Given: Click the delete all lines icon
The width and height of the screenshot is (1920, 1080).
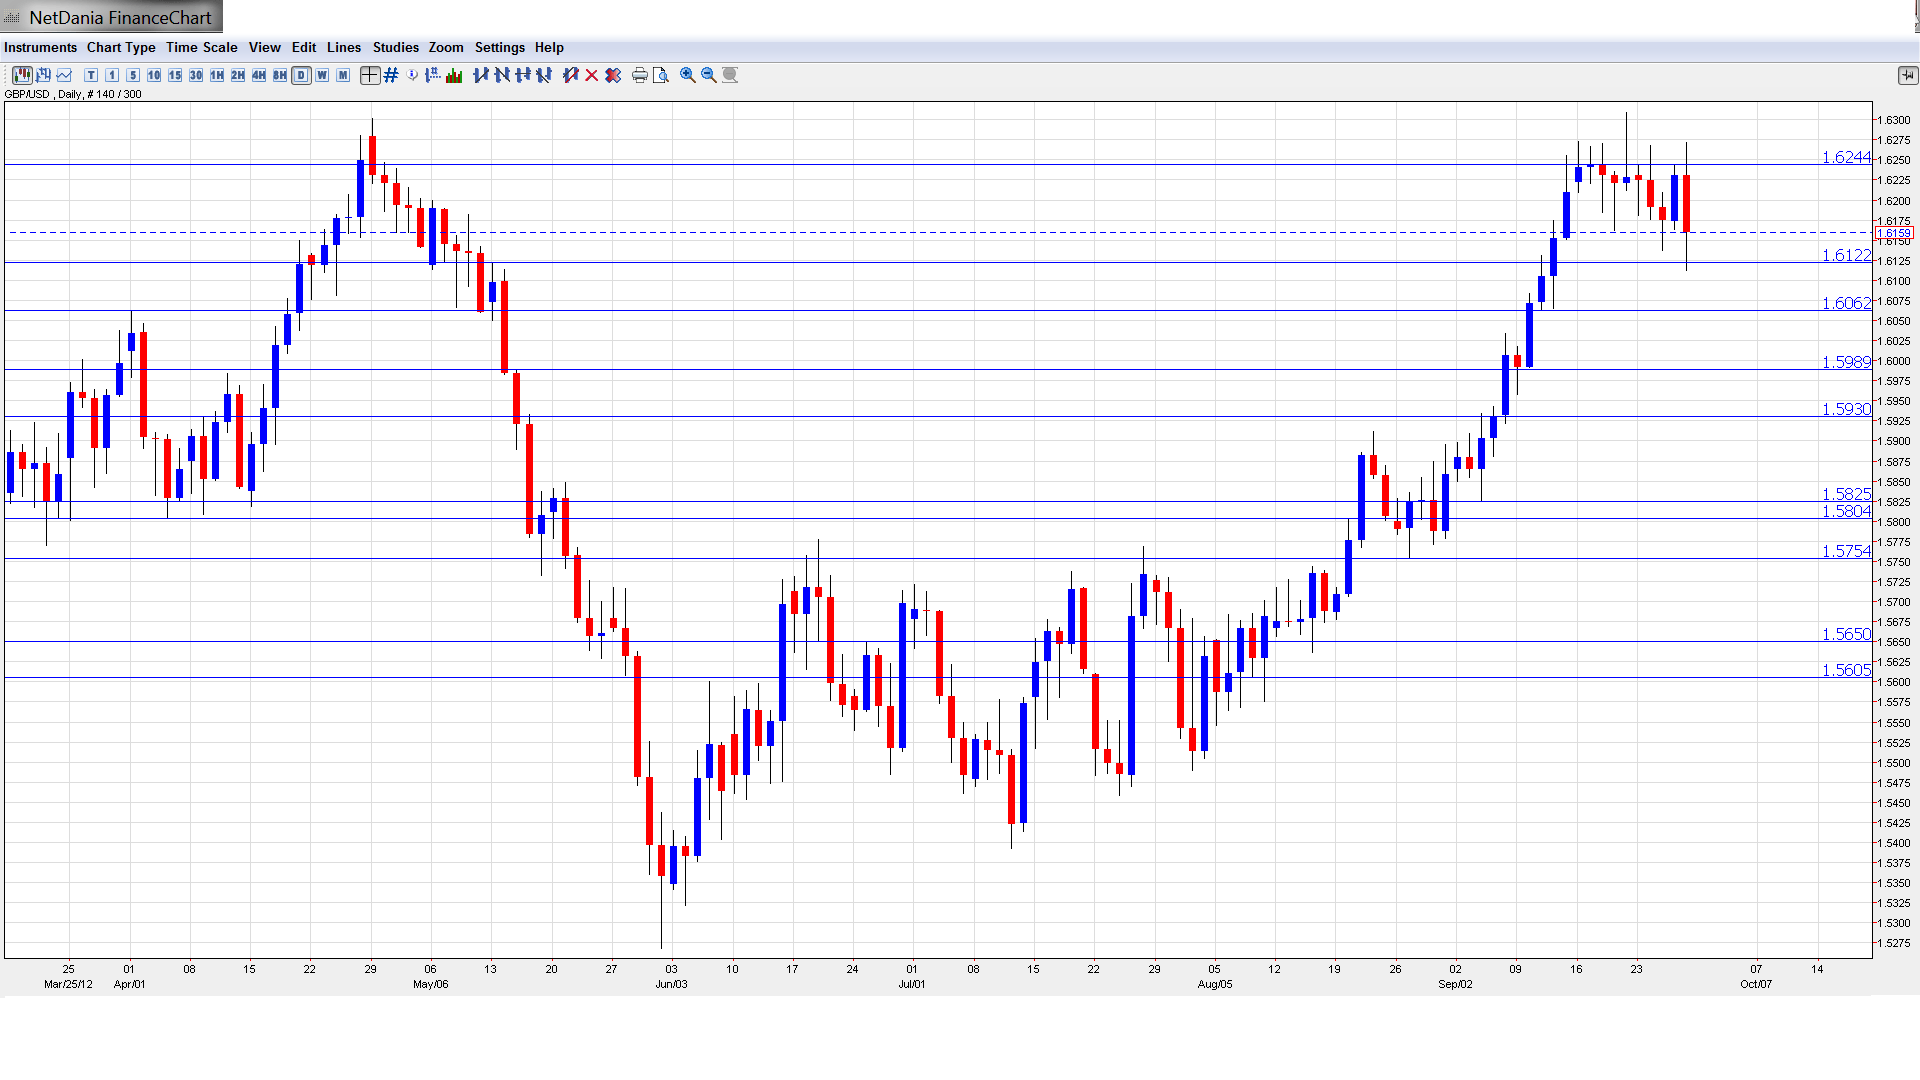Looking at the screenshot, I should [613, 75].
